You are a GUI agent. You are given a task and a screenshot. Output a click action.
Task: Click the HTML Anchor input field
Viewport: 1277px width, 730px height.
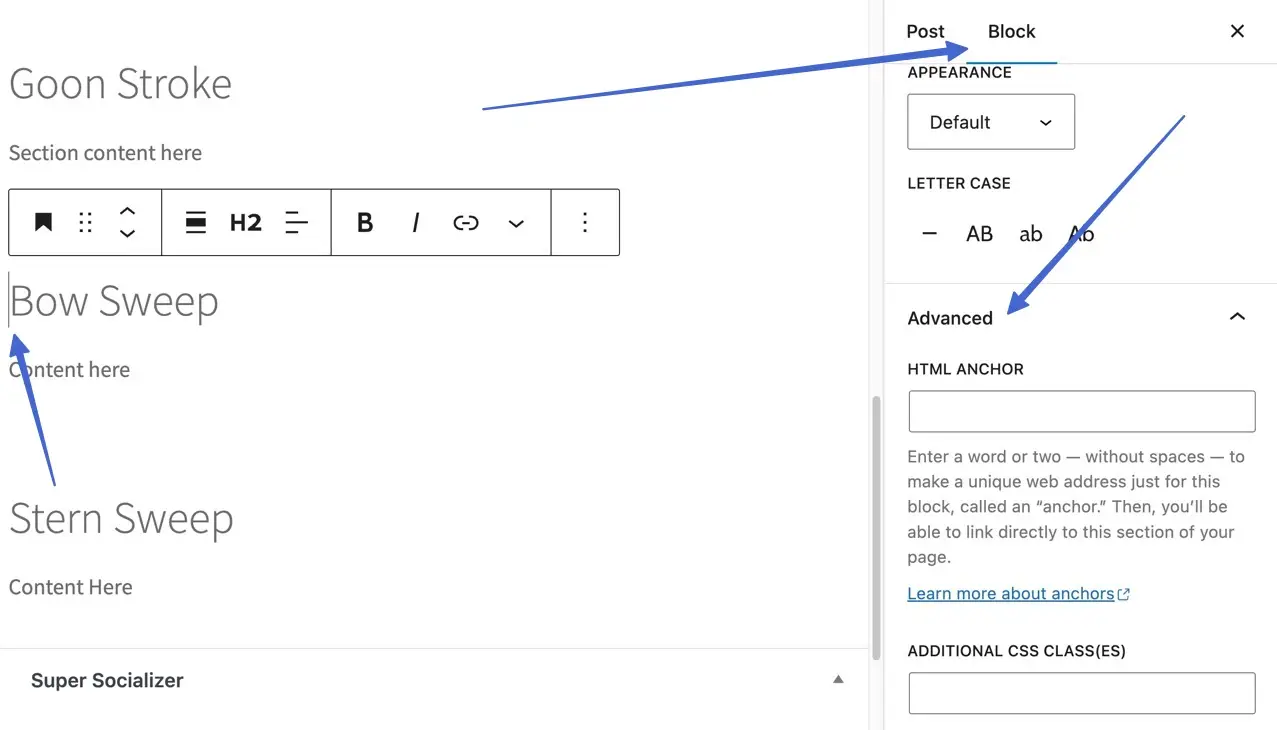coord(1081,411)
